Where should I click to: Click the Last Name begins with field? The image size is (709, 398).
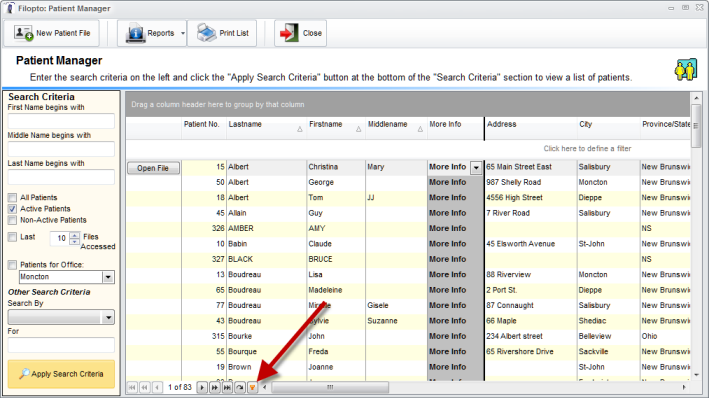click(61, 177)
